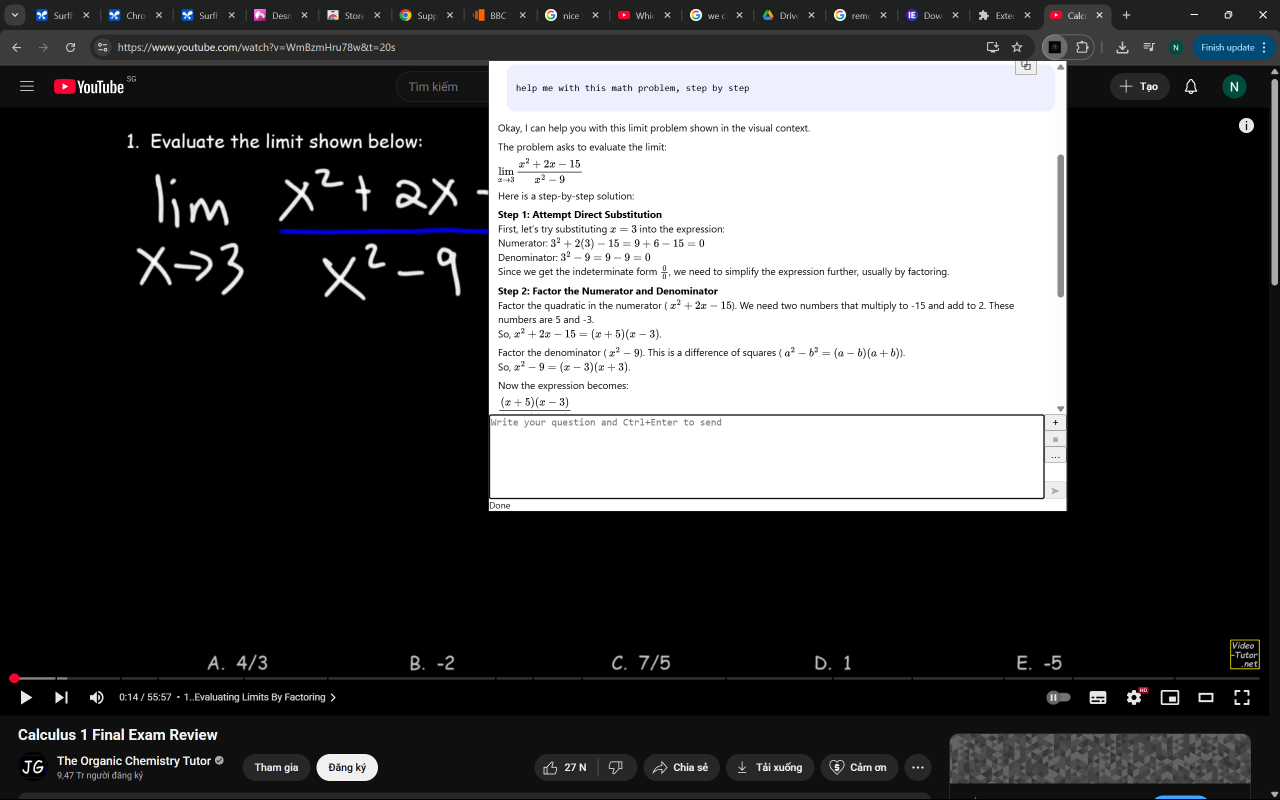
Task: Open a new browser tab
Action: (1127, 15)
